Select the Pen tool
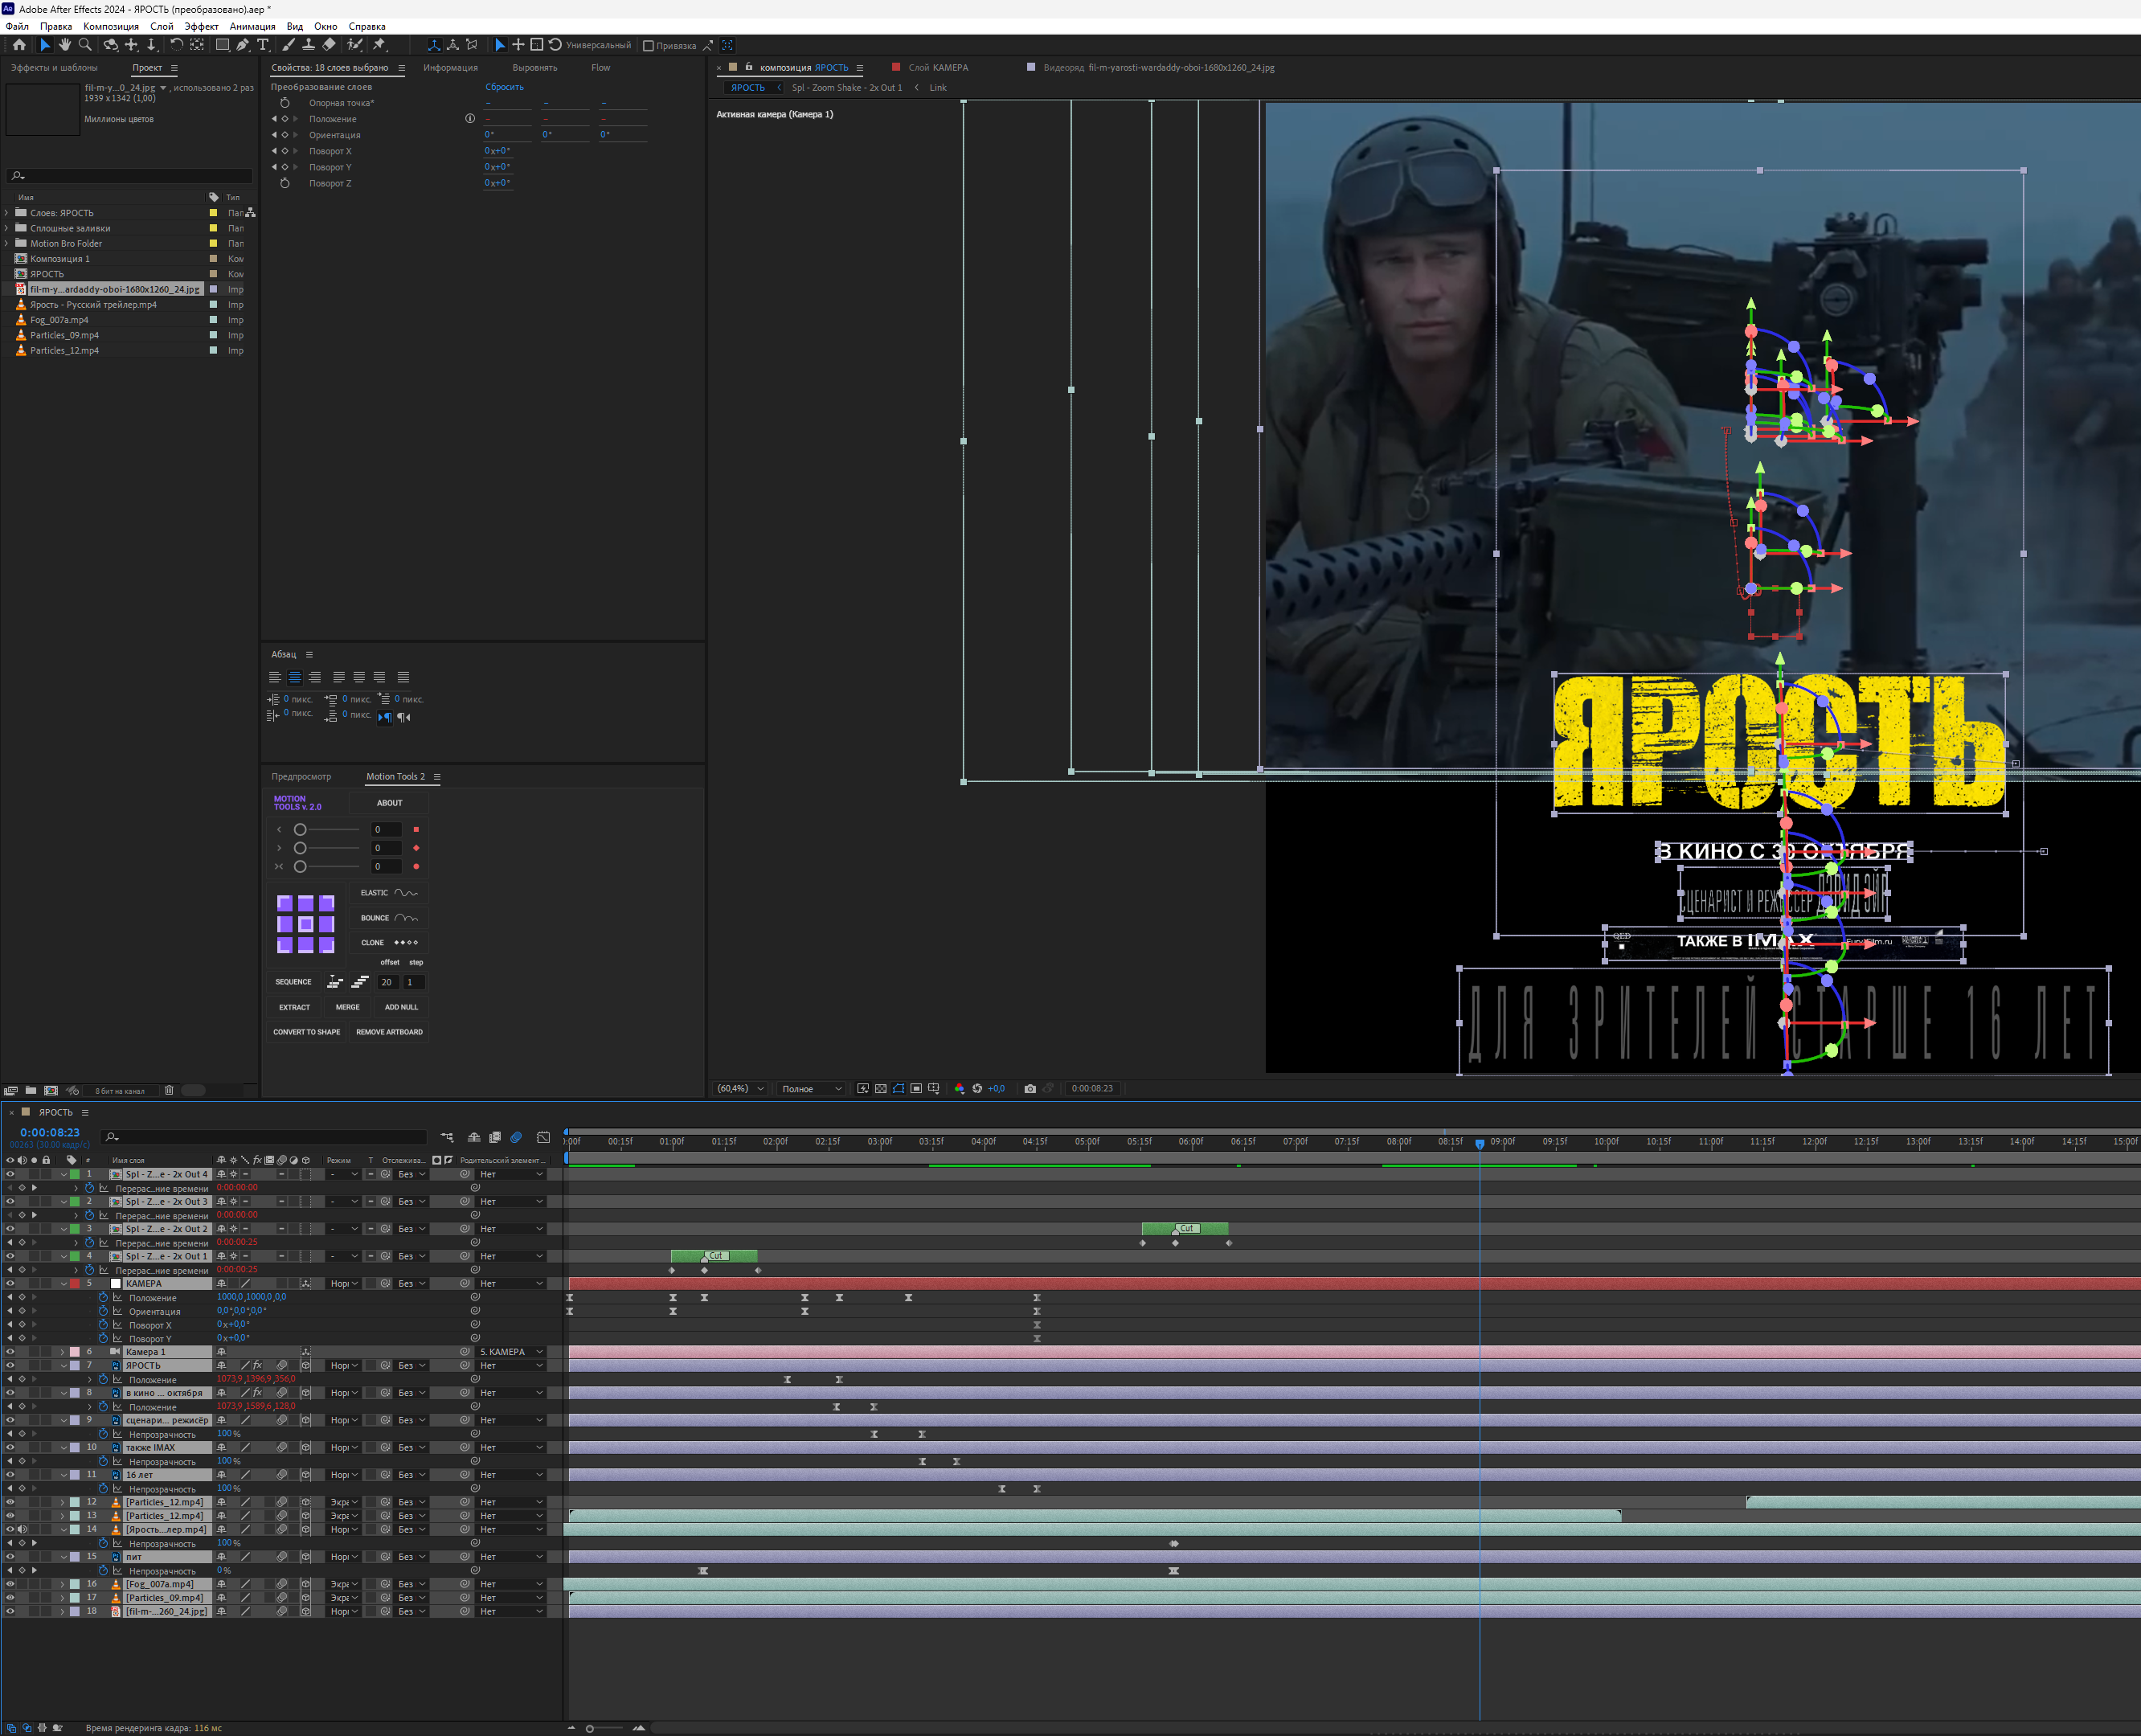Viewport: 2141px width, 1736px height. coord(243,45)
